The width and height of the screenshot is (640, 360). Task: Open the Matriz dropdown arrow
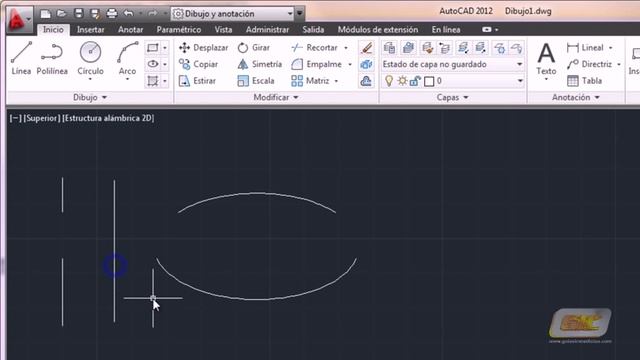pyautogui.click(x=336, y=81)
